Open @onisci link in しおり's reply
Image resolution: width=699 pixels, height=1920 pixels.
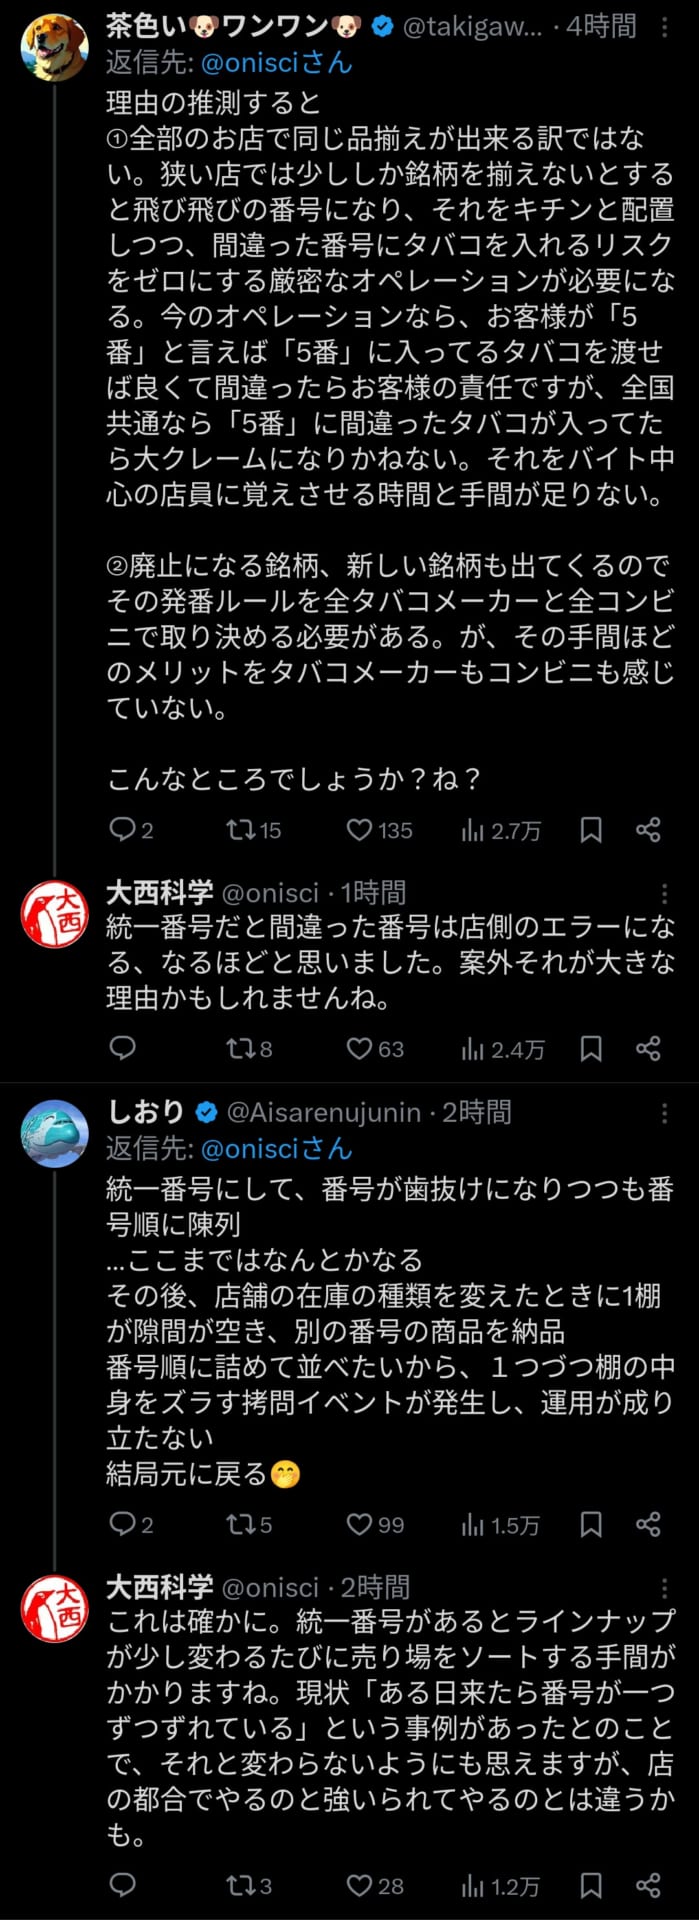tap(277, 1148)
